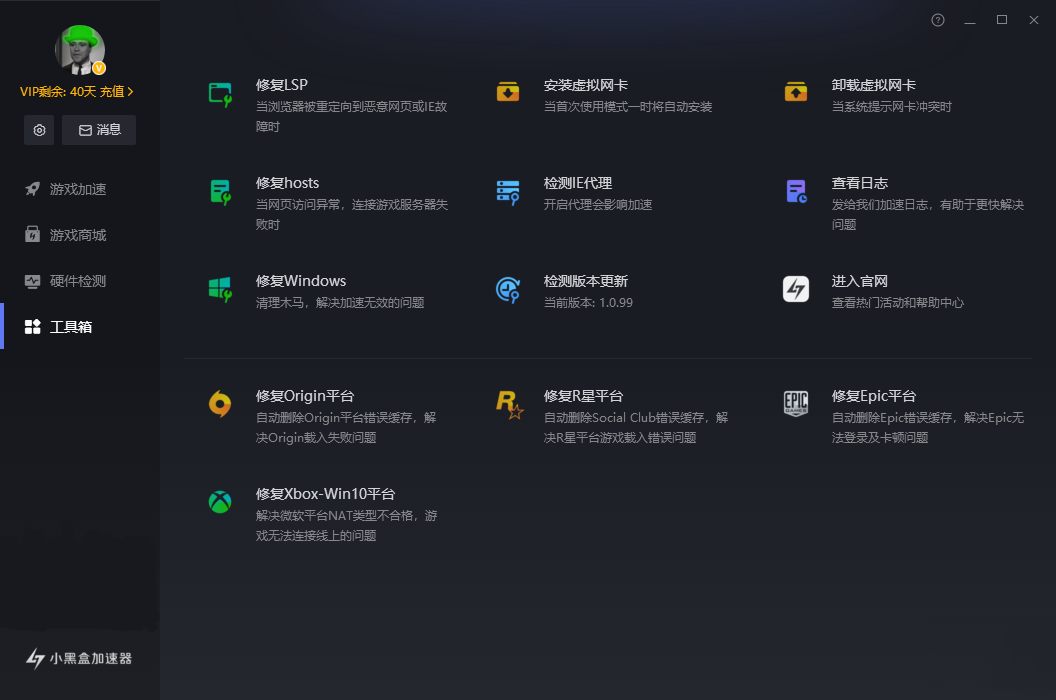Click the 发给我们加速日志 description
1056x700 pixels.
click(927, 214)
